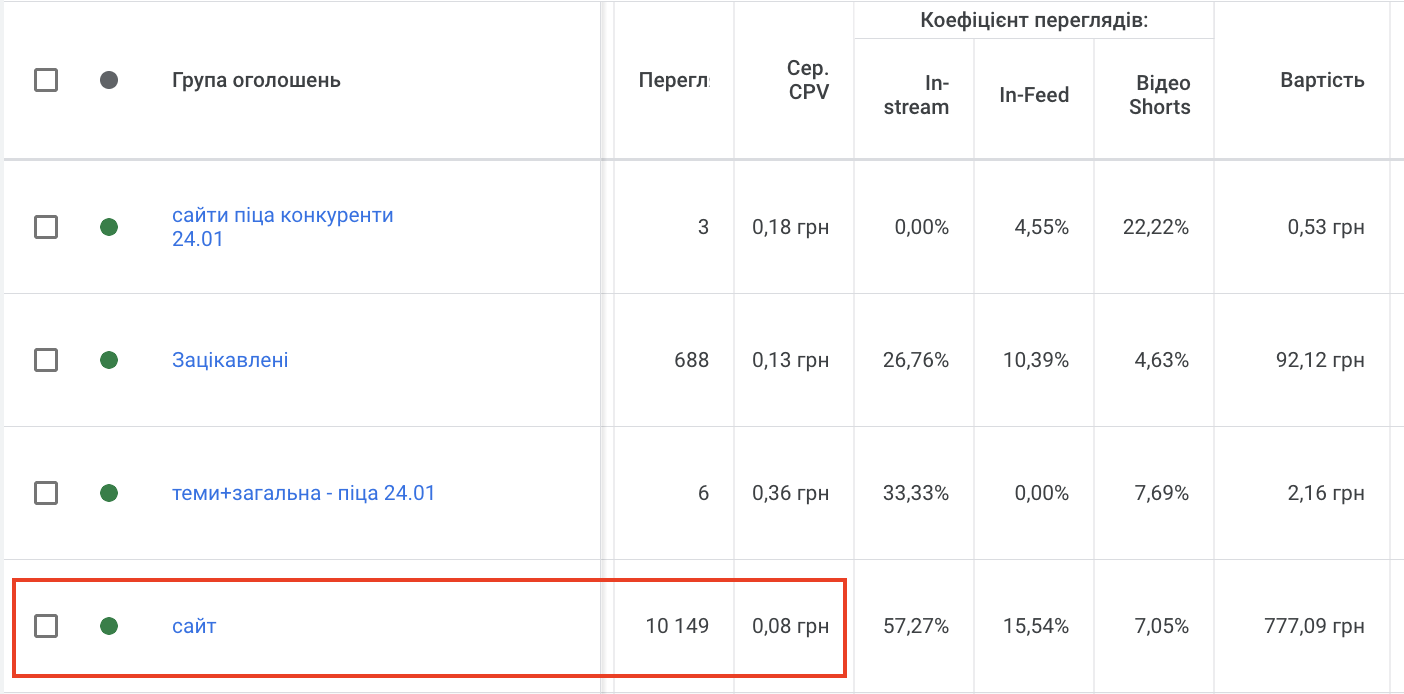Go to 'теми+загальна - піца 24.01' group
Screen dimensions: 1404x694
tap(303, 493)
